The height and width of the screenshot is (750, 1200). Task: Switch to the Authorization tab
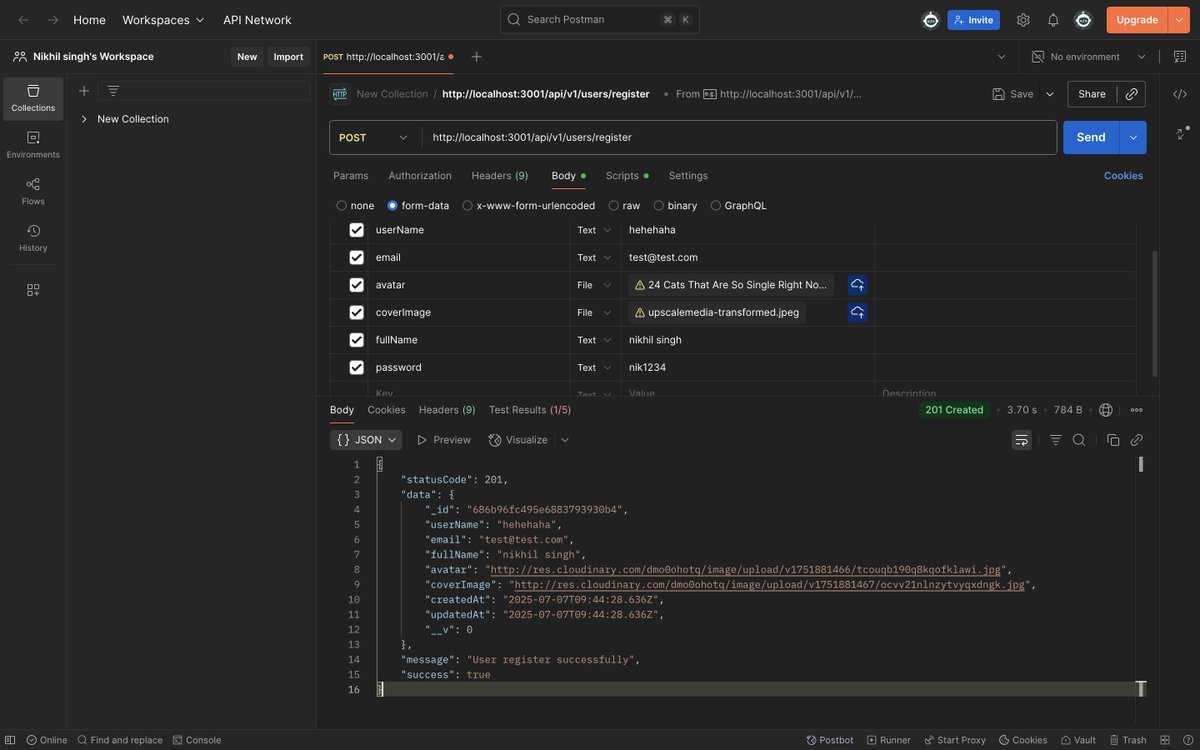click(420, 176)
